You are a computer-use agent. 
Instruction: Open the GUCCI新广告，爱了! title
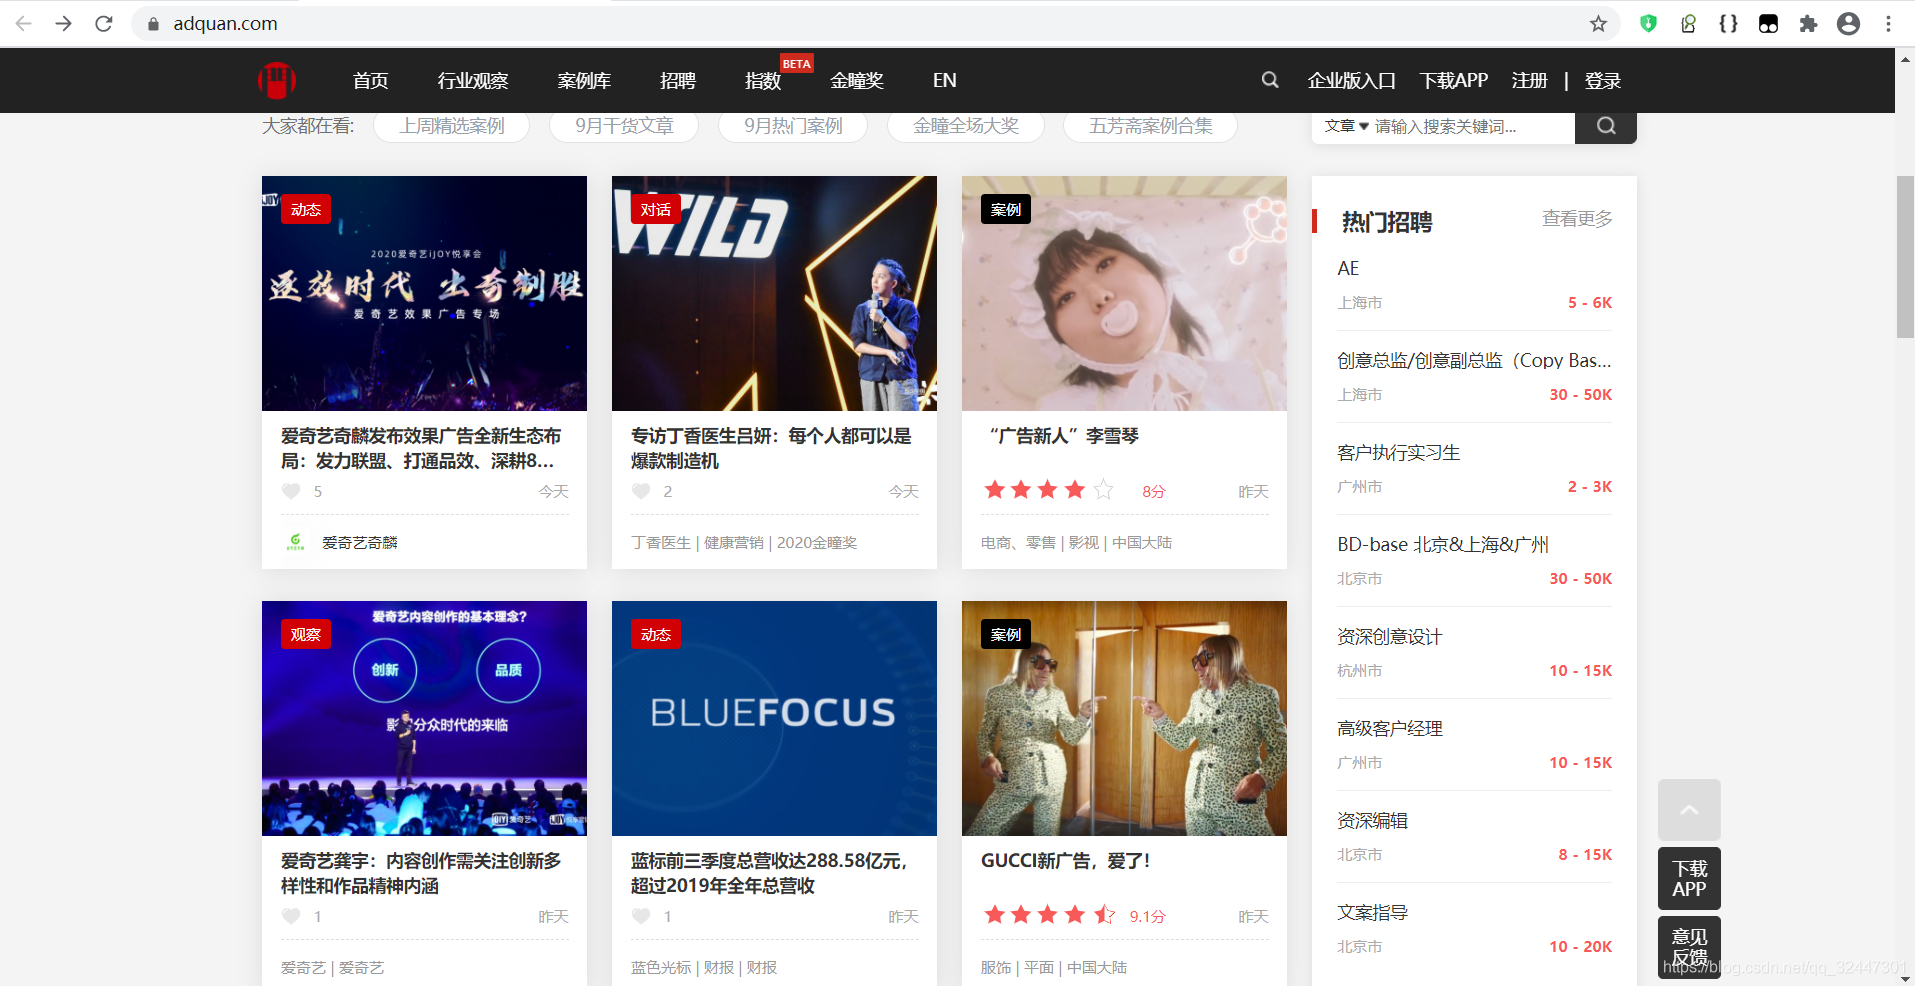1066,861
